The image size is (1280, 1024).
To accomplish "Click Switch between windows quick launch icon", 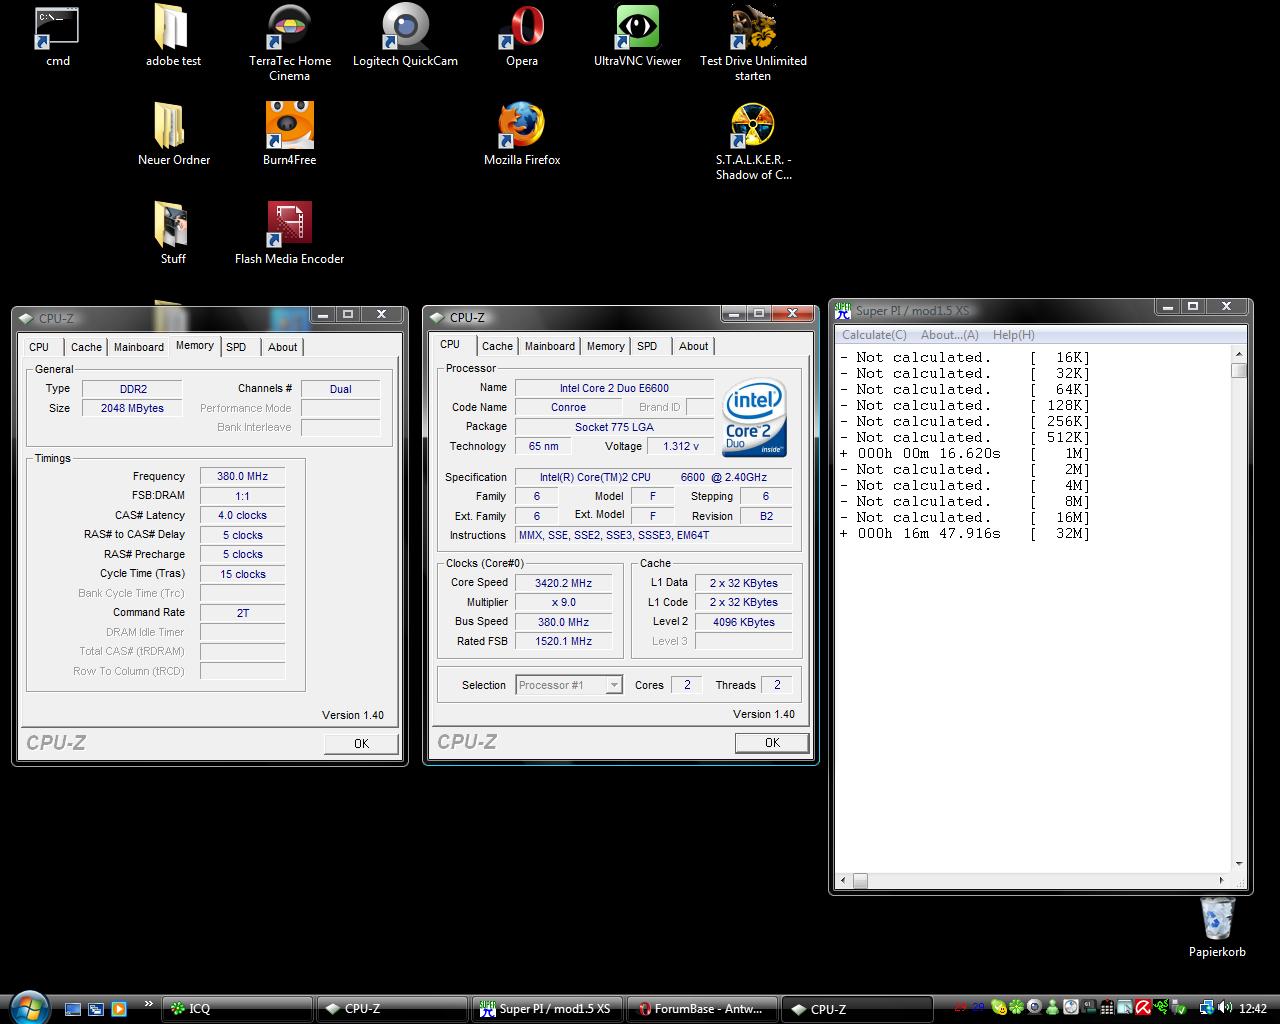I will point(96,1009).
